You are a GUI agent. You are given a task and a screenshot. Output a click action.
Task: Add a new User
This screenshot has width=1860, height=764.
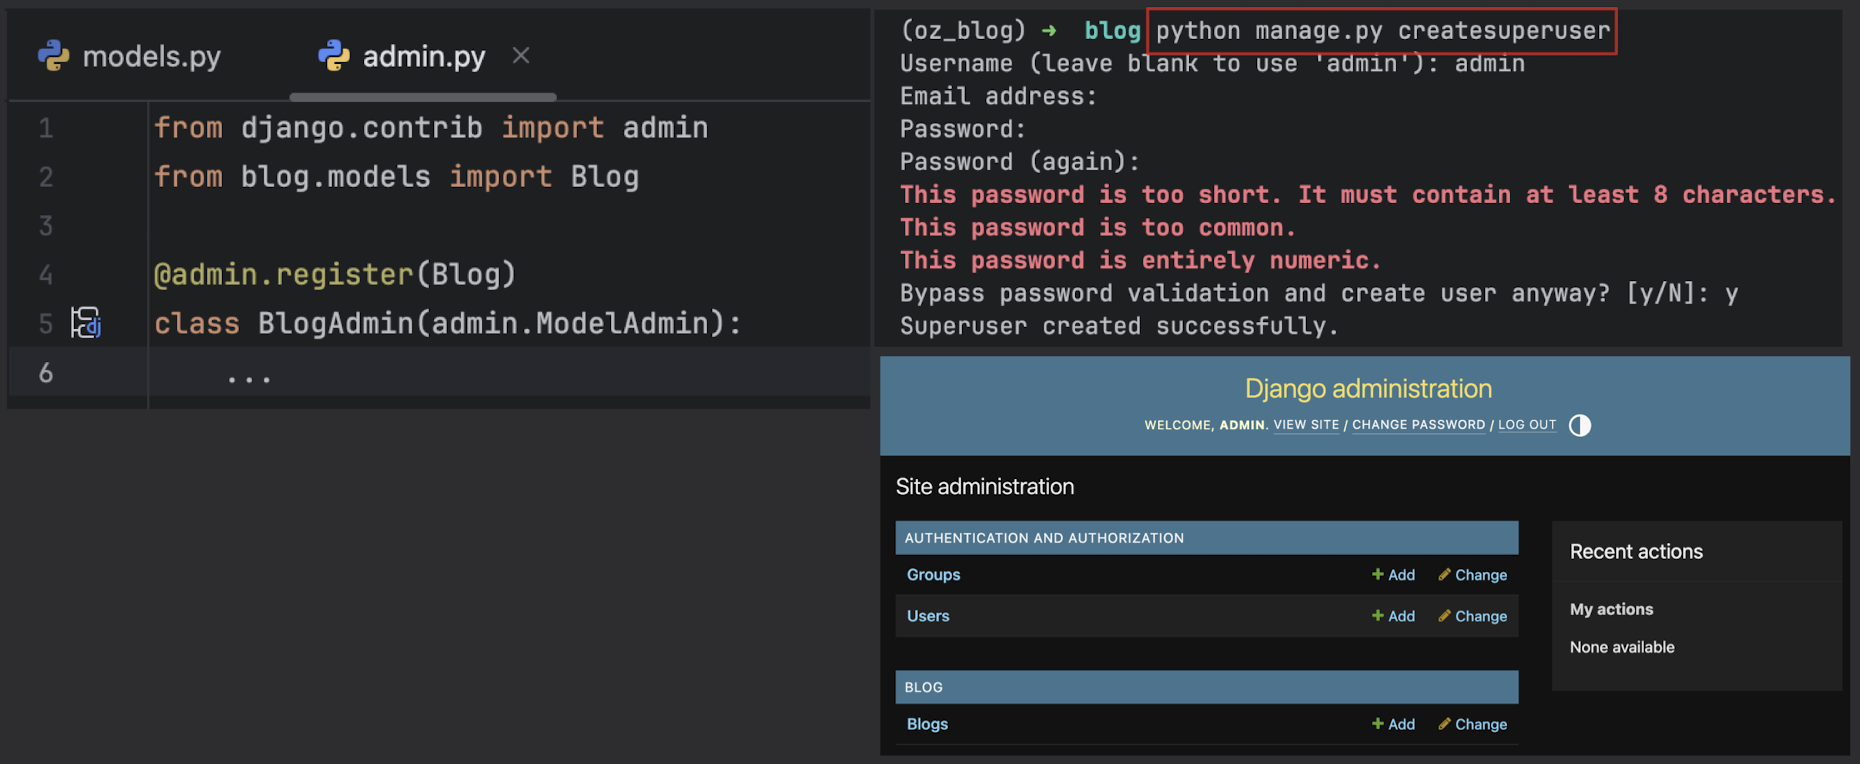tap(1393, 616)
